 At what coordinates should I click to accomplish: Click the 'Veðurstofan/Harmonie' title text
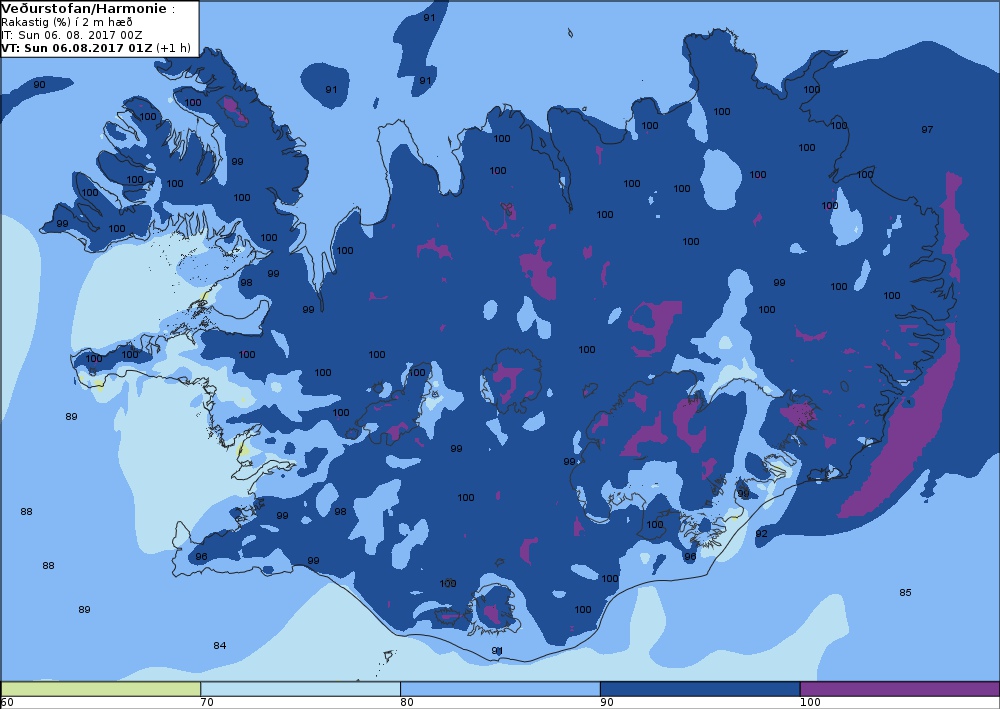84,9
